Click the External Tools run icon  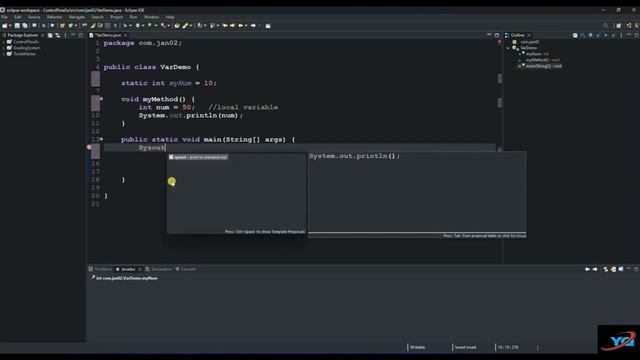click(x=163, y=25)
